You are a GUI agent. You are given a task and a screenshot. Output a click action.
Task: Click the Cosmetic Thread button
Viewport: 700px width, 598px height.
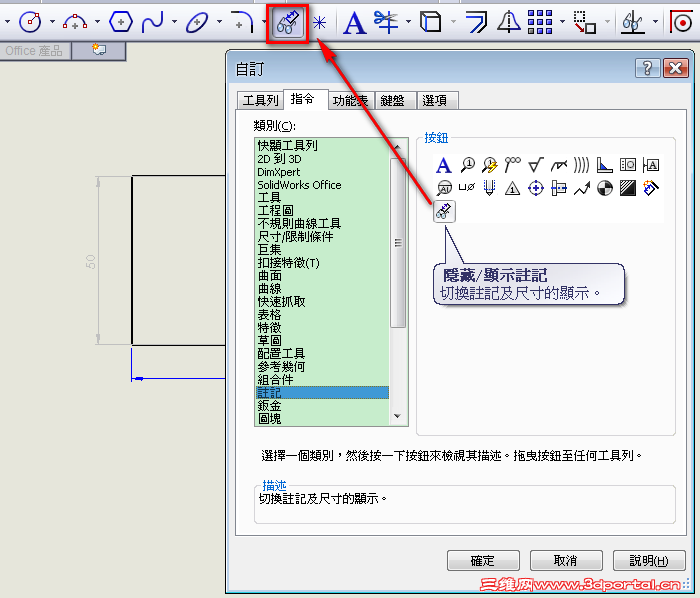[489, 188]
